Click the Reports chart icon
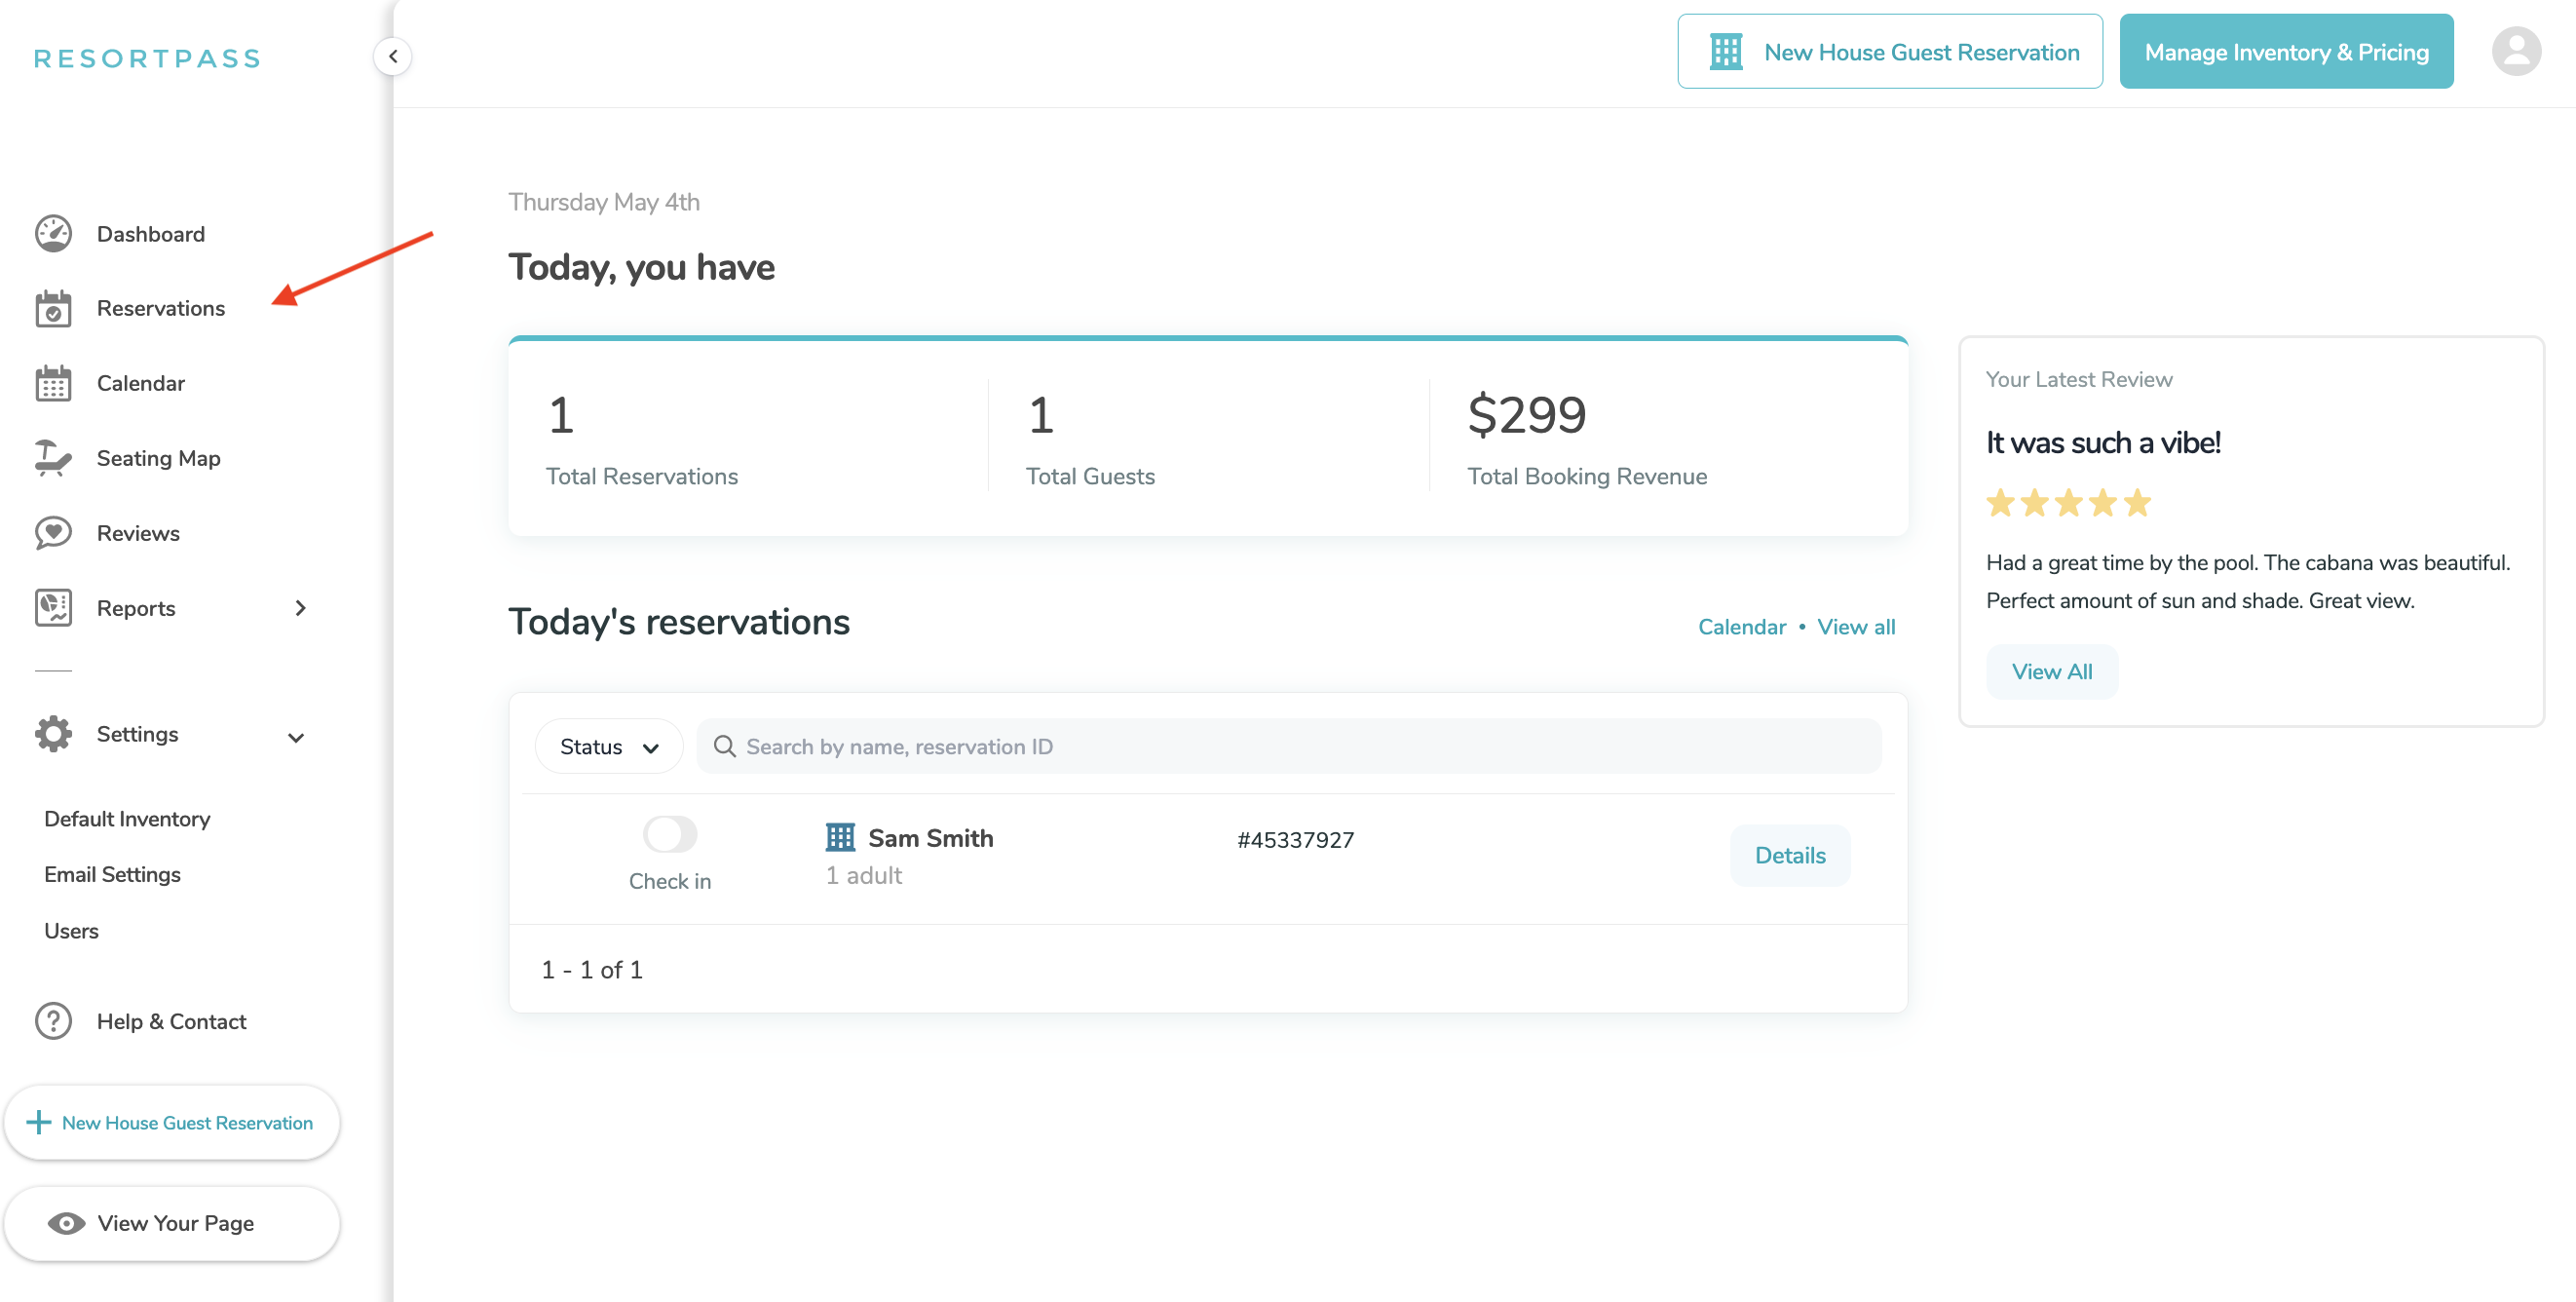Screen dimensions: 2576x1302 (x=53, y=608)
